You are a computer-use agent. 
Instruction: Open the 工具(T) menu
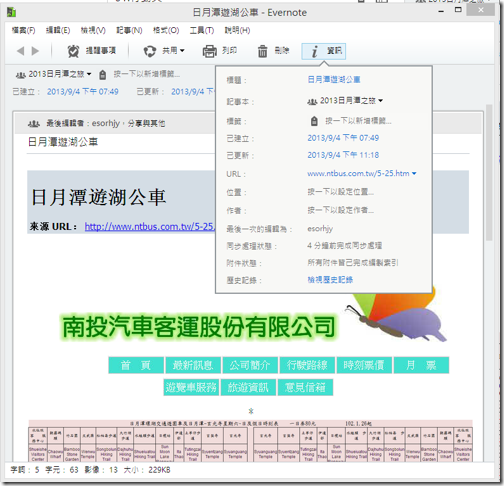pos(202,30)
